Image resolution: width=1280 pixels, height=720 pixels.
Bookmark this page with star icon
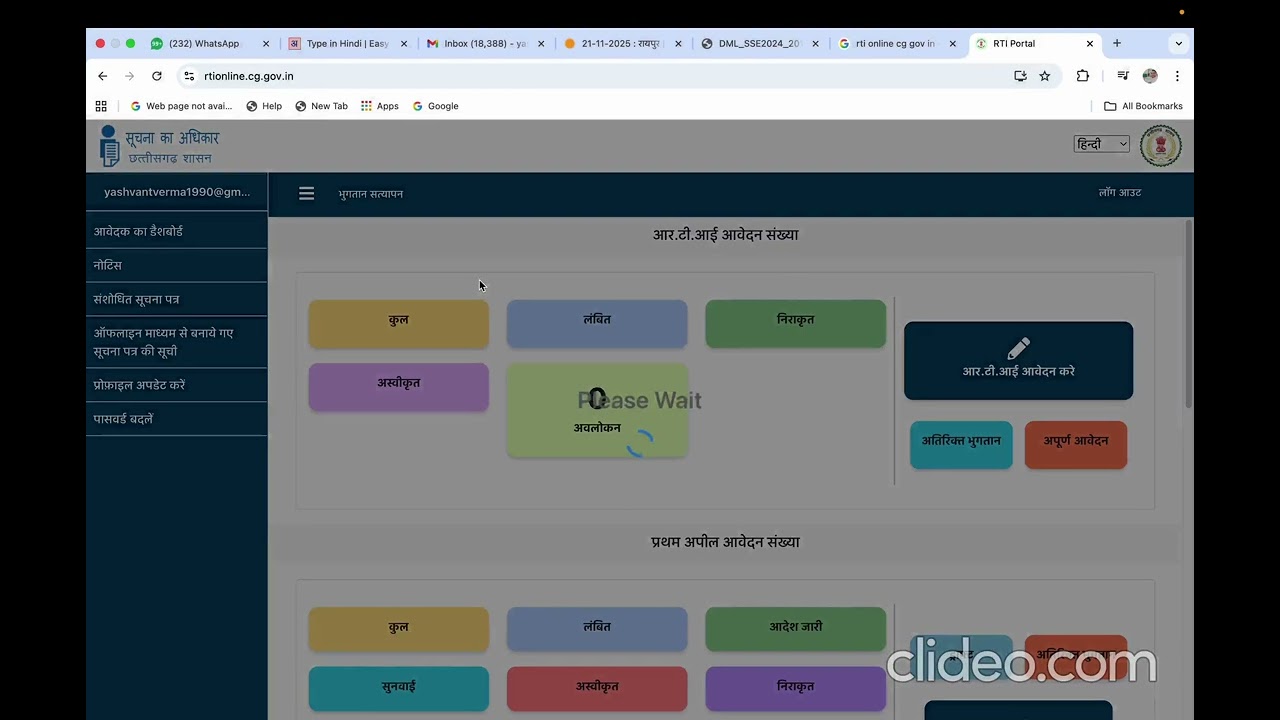click(1045, 76)
